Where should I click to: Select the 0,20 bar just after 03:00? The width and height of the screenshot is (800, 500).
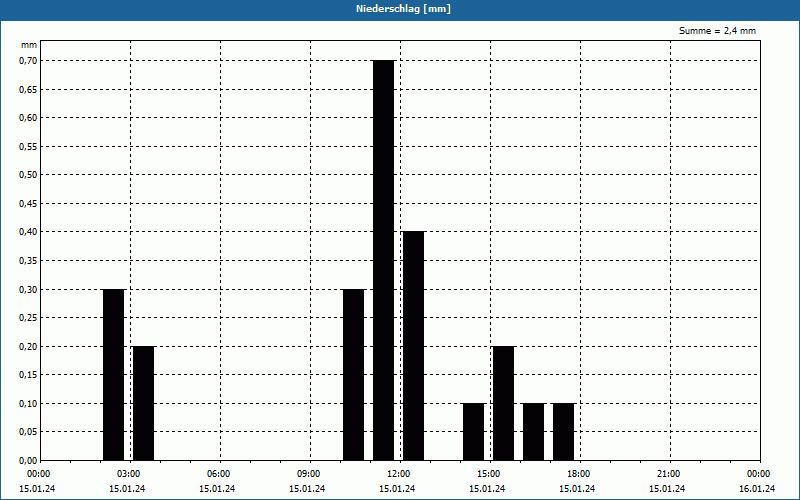coord(143,403)
